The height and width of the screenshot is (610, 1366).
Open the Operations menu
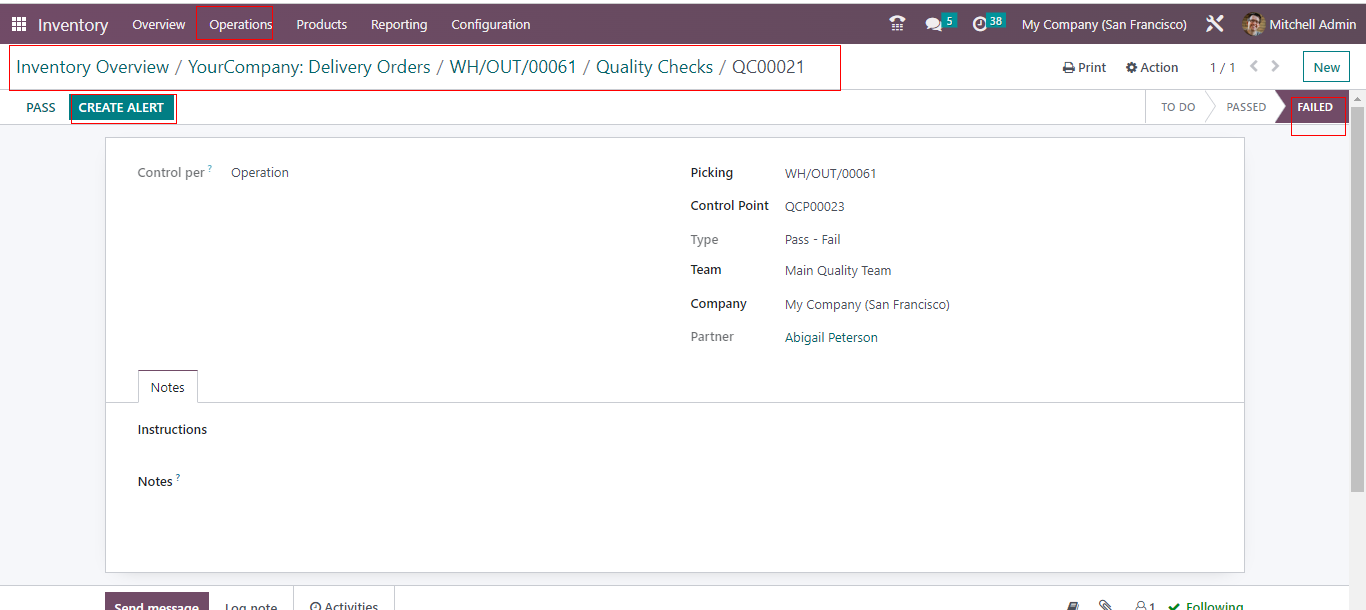[x=240, y=24]
